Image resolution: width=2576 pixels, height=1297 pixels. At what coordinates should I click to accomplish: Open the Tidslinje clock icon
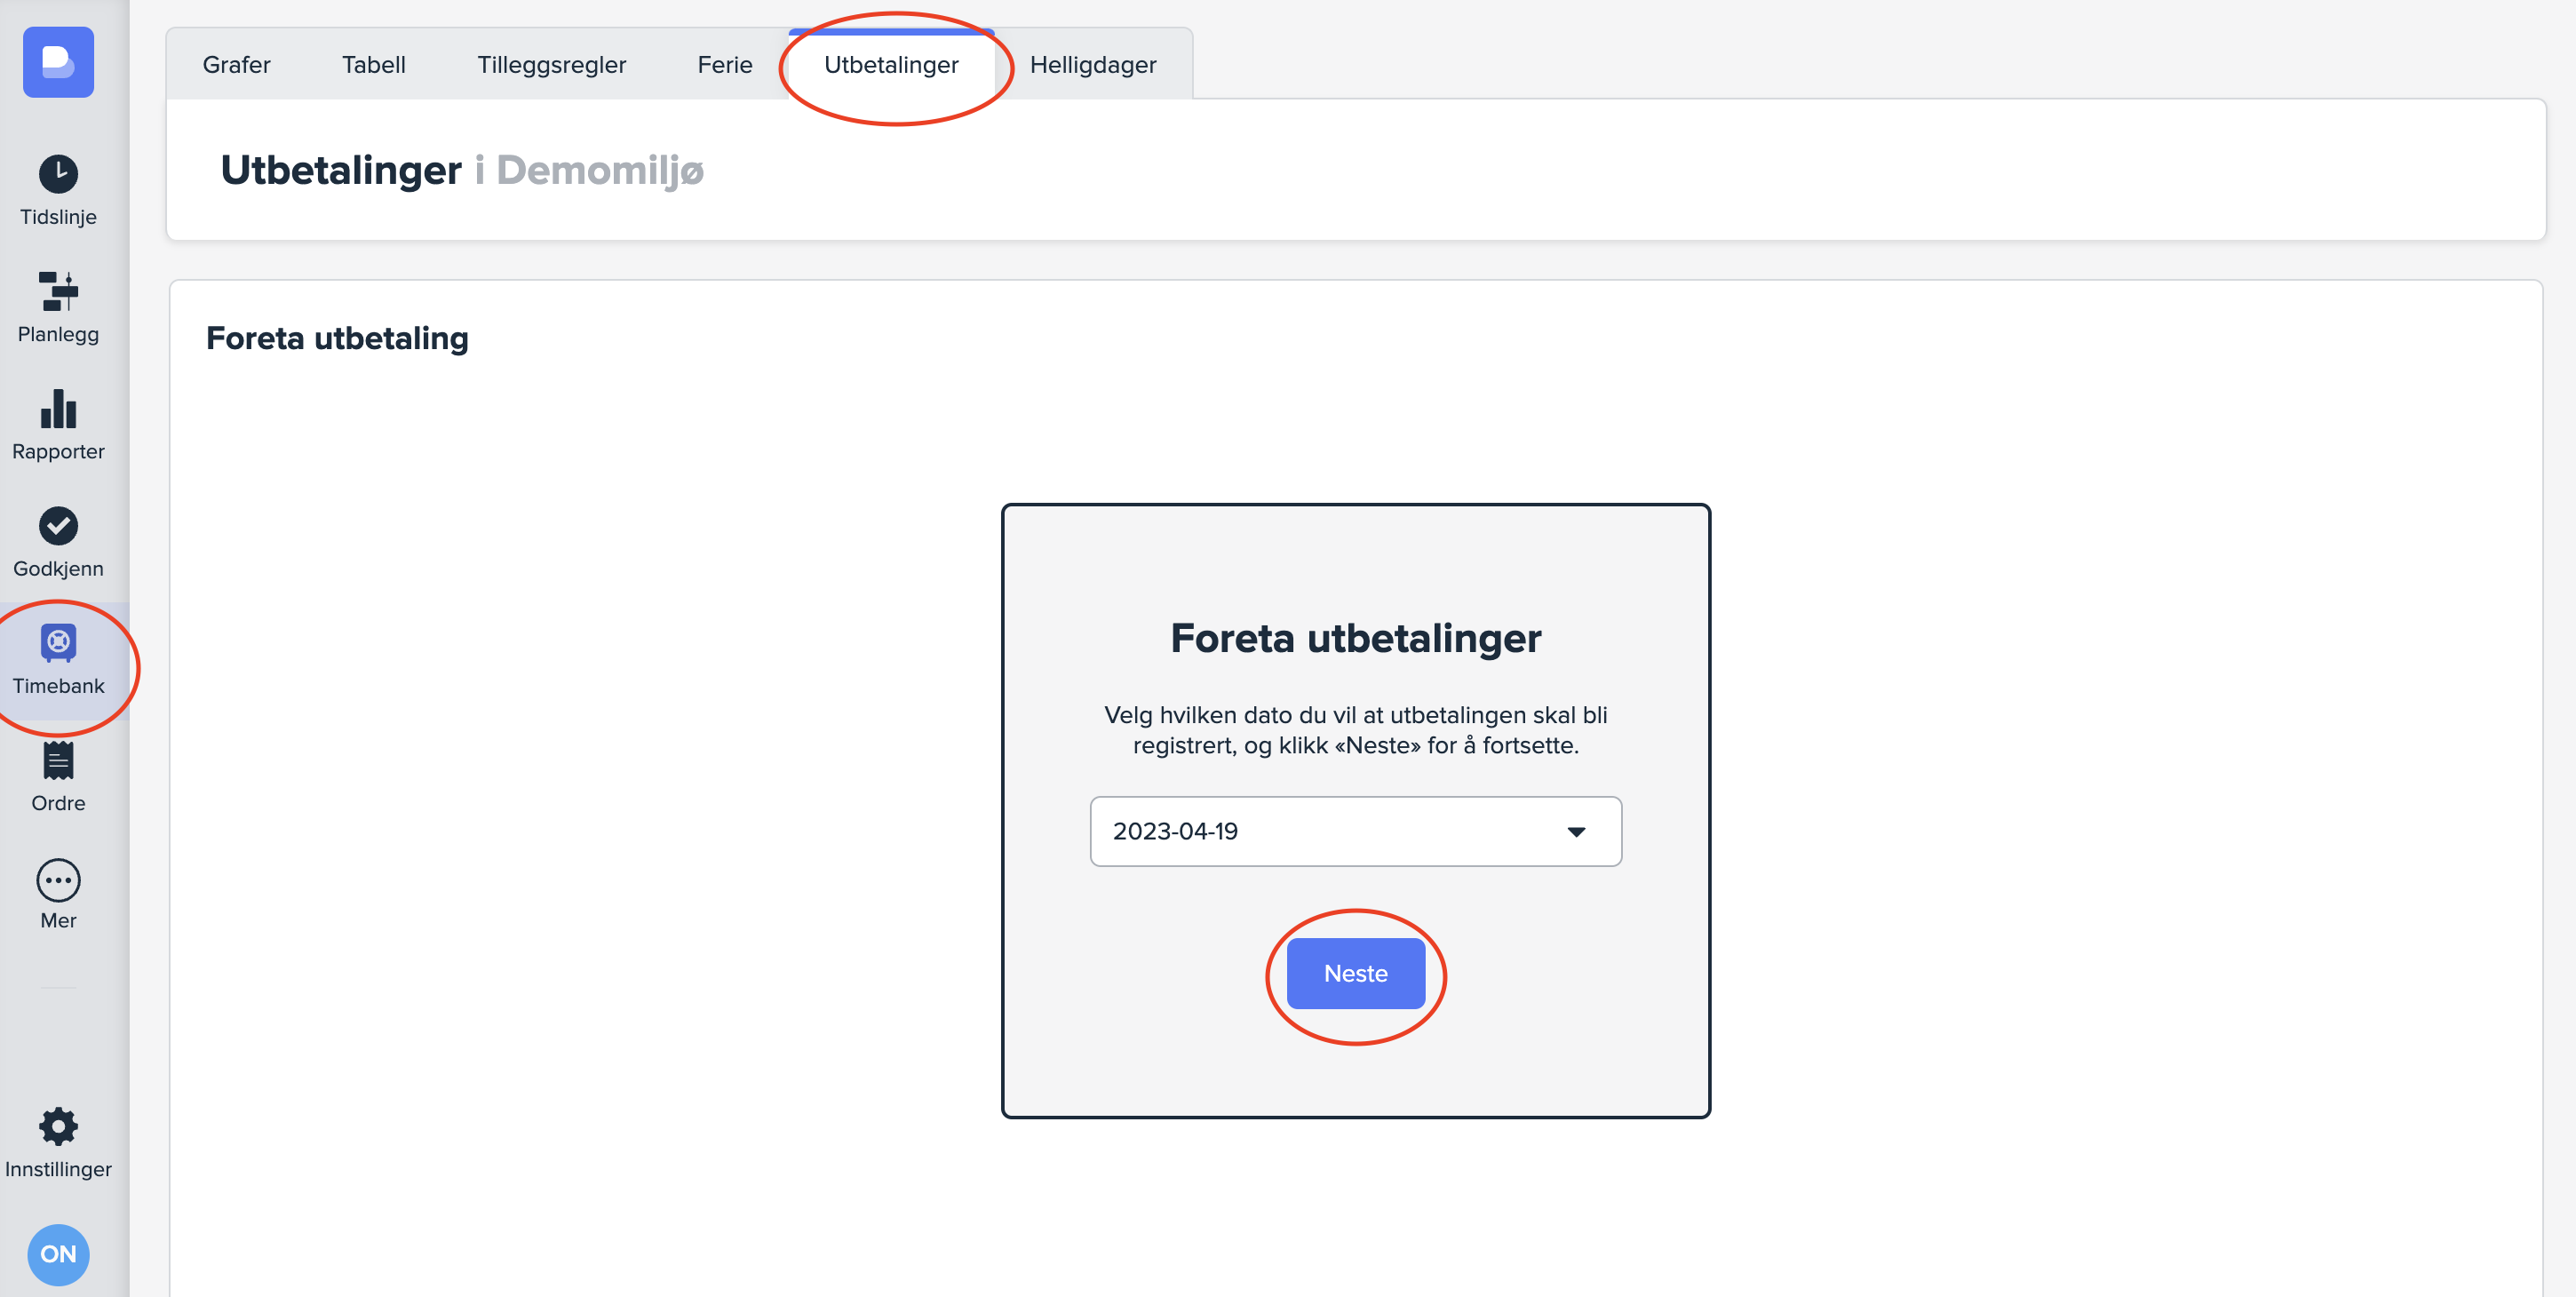click(58, 174)
